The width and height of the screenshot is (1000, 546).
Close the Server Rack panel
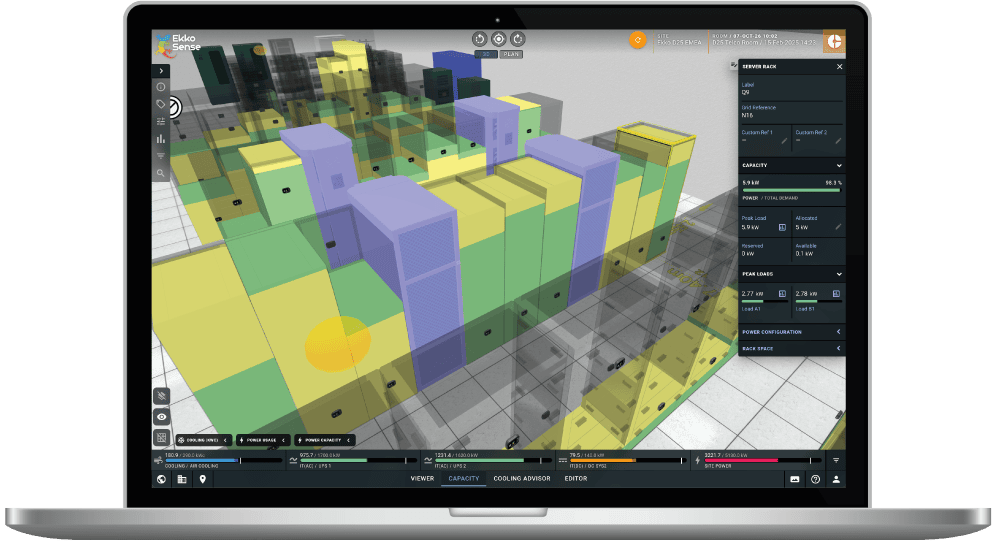coord(839,66)
